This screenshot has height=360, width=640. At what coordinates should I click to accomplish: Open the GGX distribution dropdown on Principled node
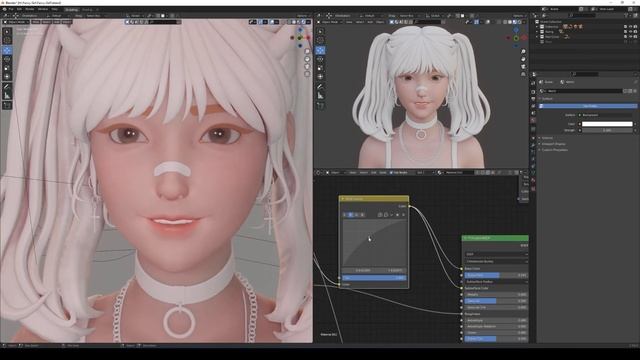[x=496, y=254]
